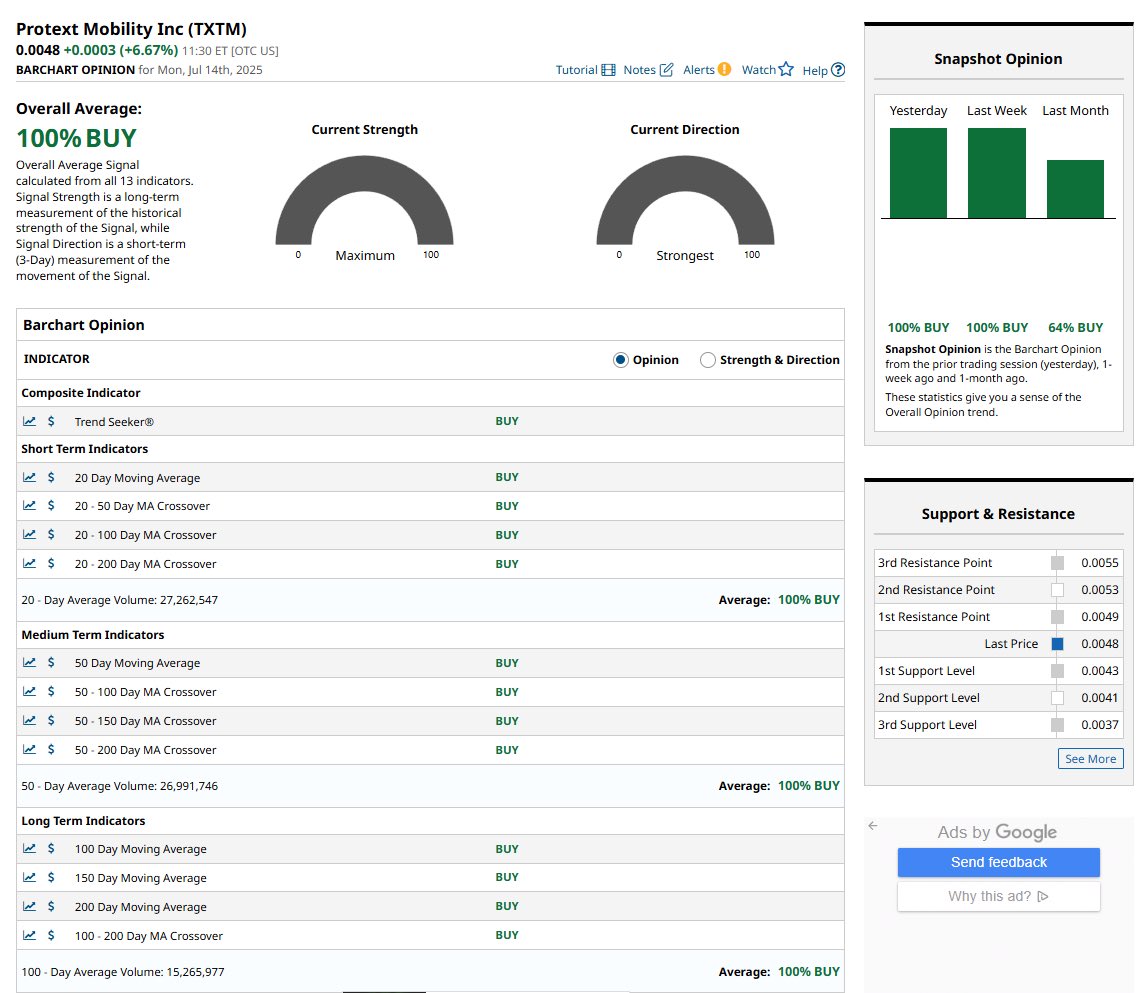
Task: Open chart icon for 20 - 200 Day MA Crossover
Action: (29, 563)
